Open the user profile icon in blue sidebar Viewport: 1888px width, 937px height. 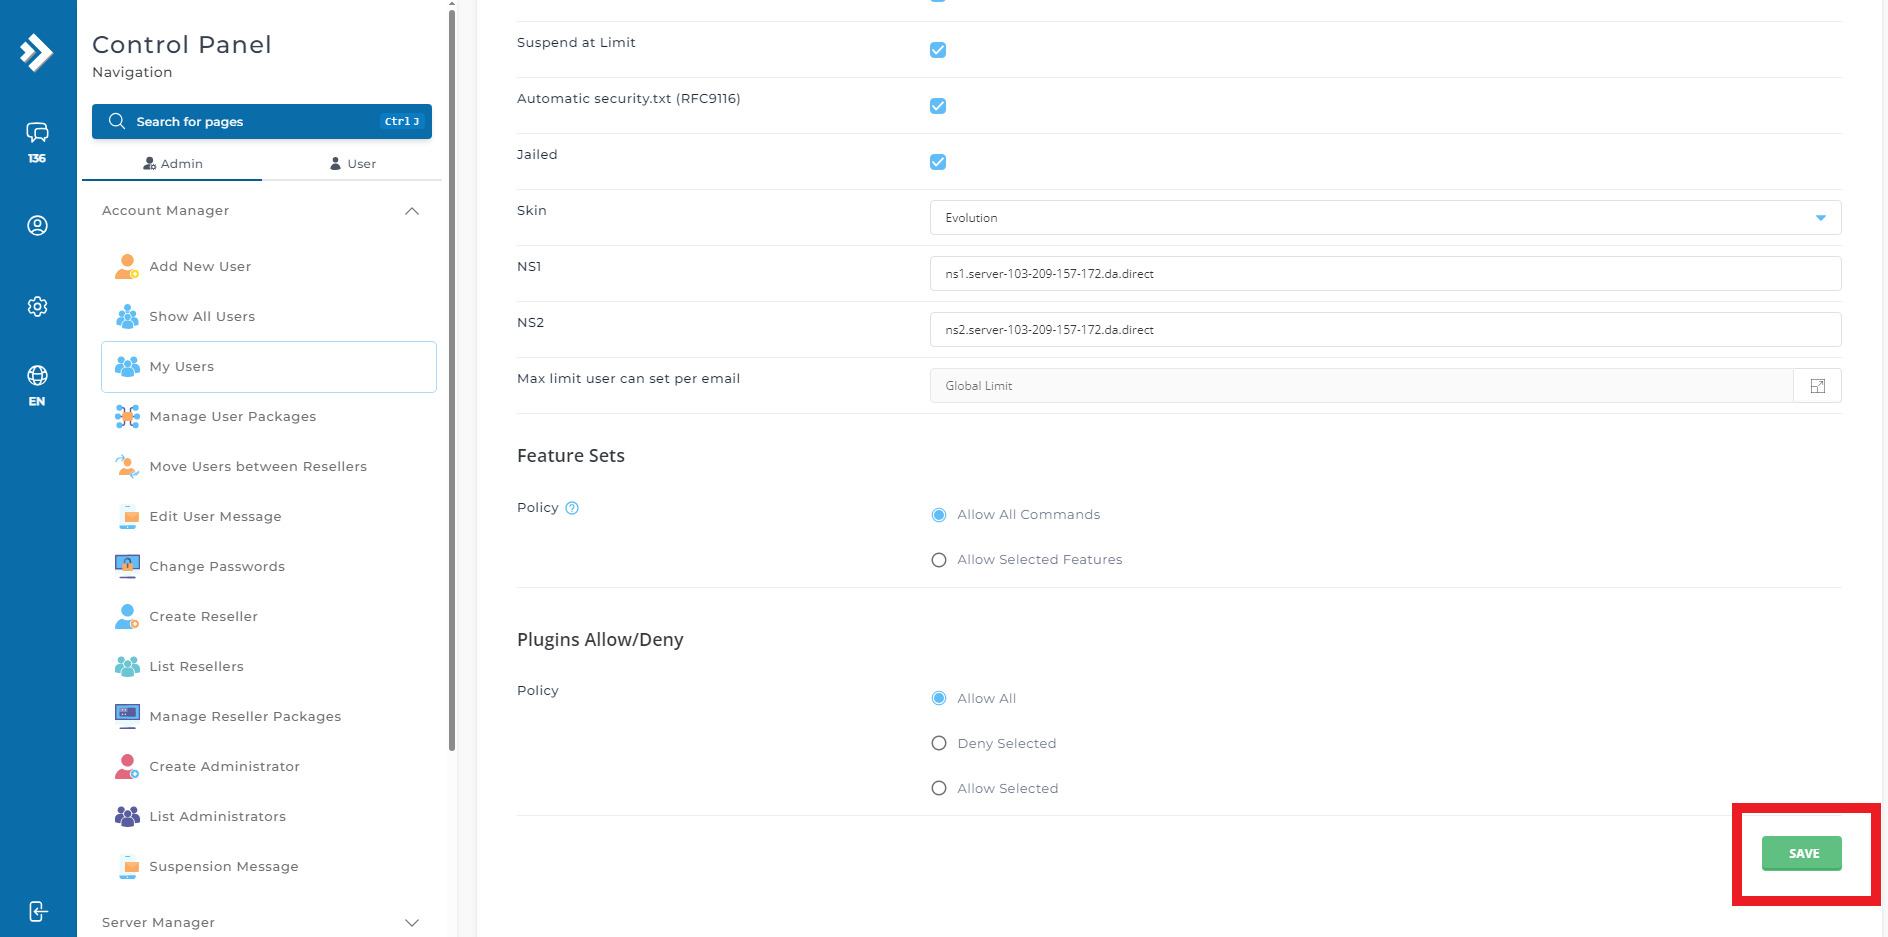(37, 226)
